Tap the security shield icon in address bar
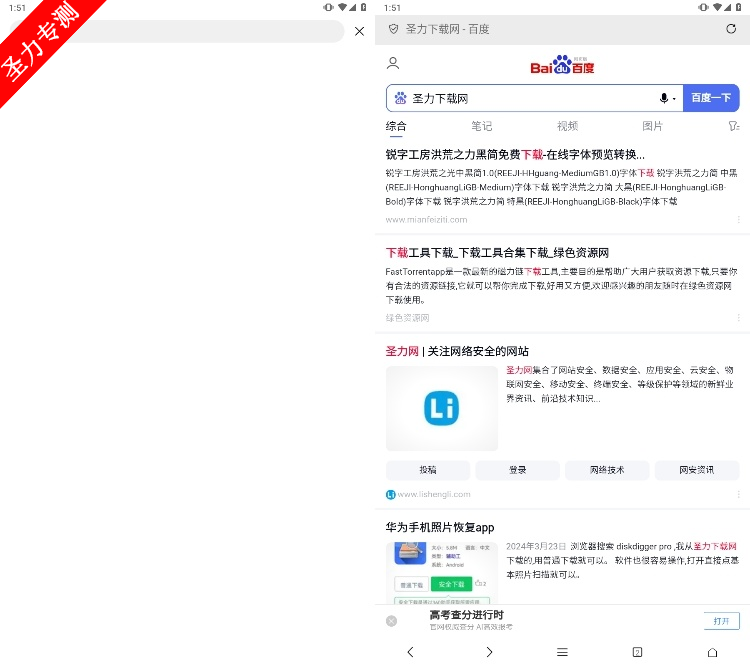 point(393,29)
